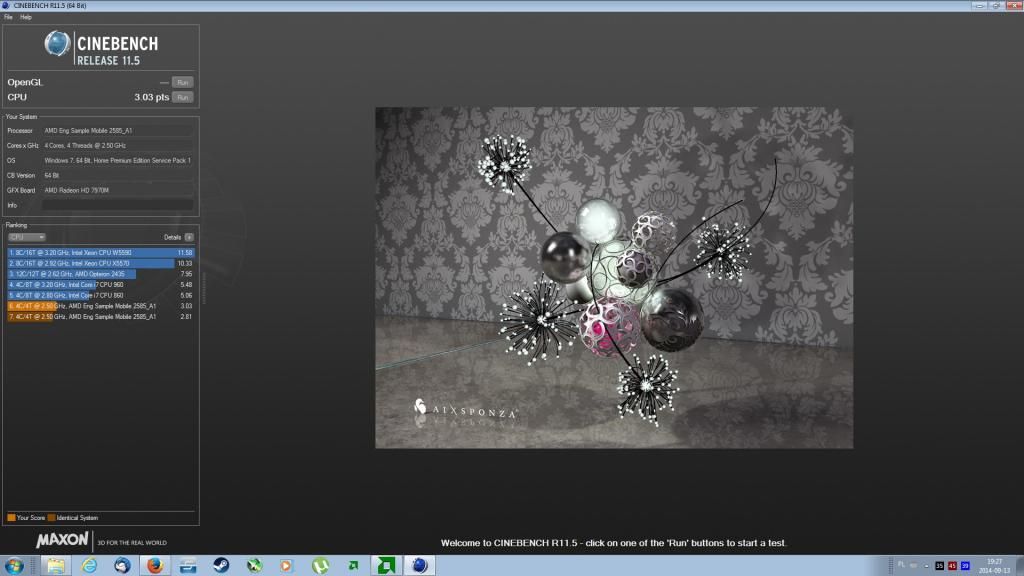This screenshot has width=1024, height=576.
Task: Open the printer/scanner app taskbar icon
Action: (x=188, y=566)
